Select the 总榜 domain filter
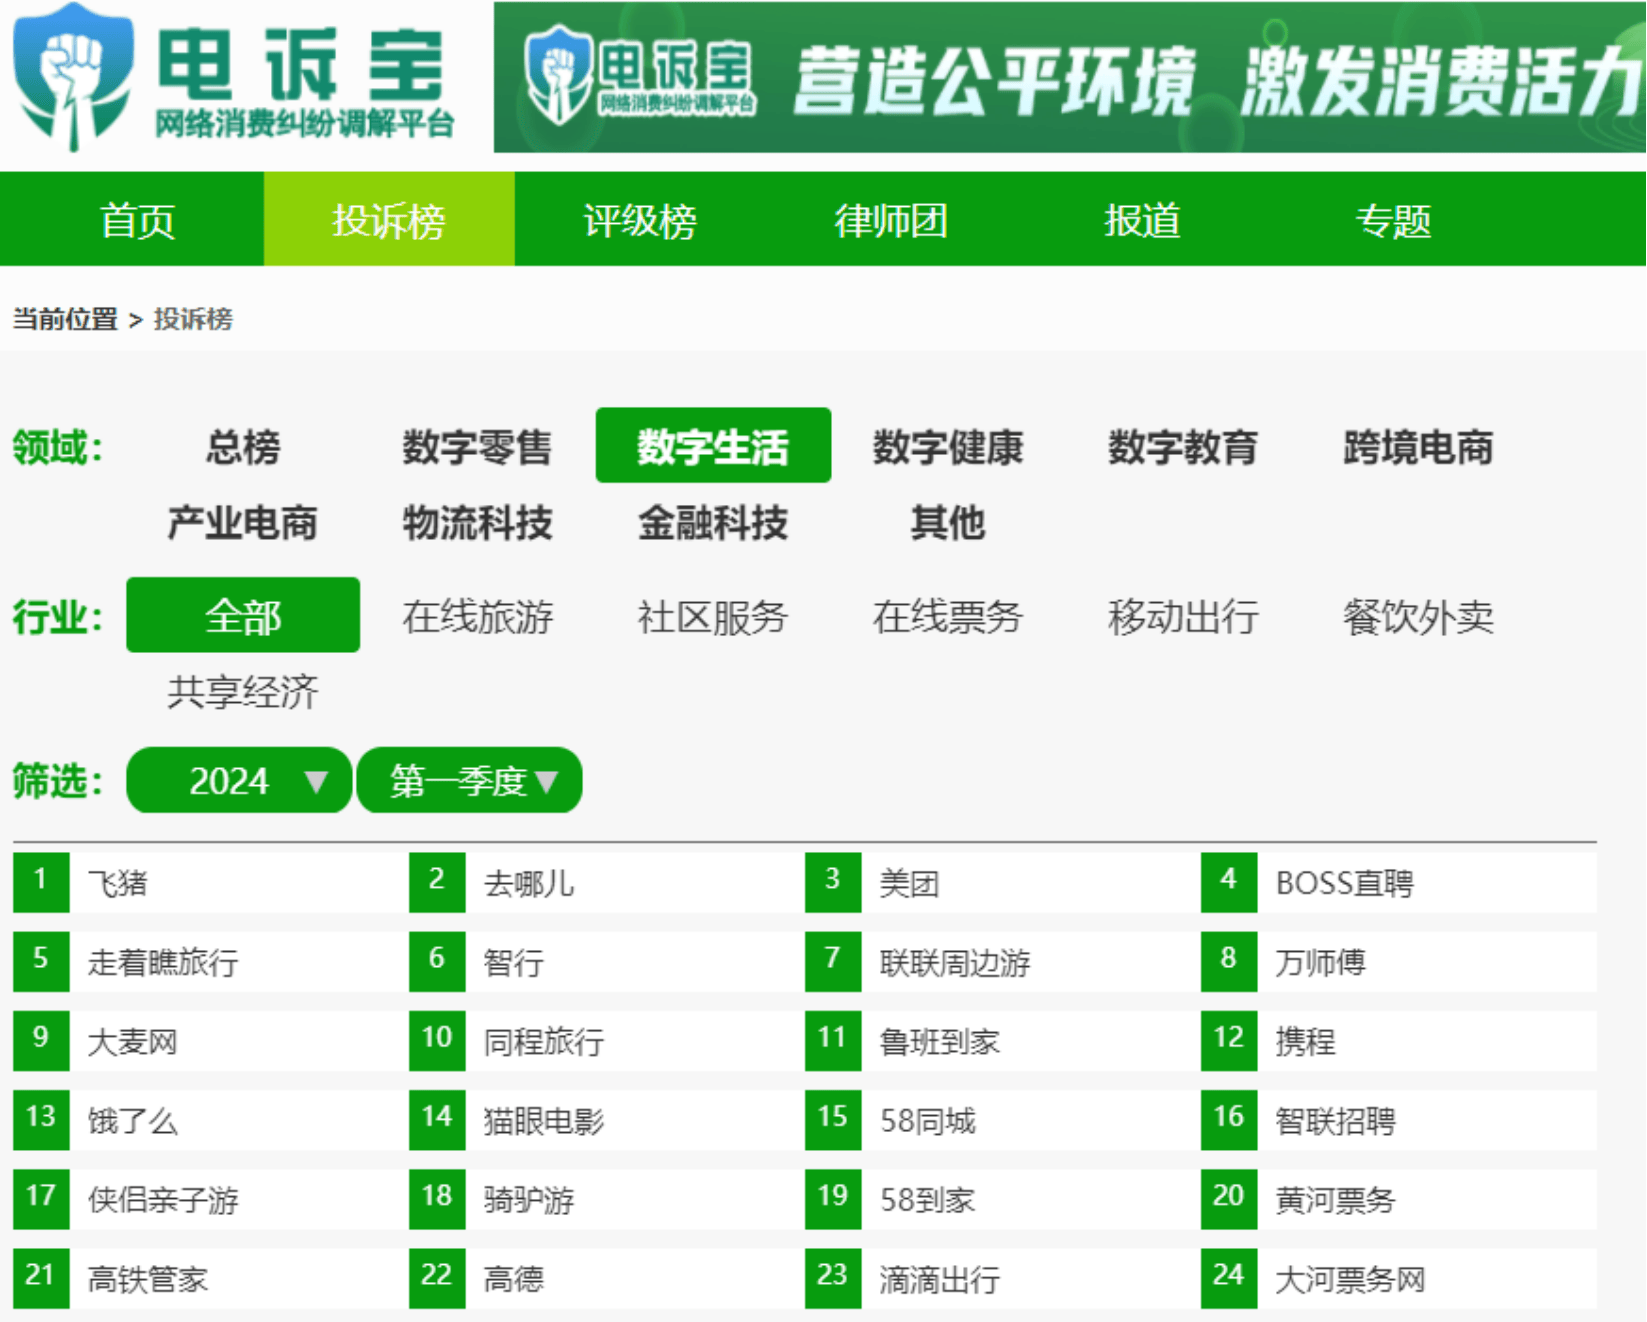1647x1322 pixels. point(243,446)
